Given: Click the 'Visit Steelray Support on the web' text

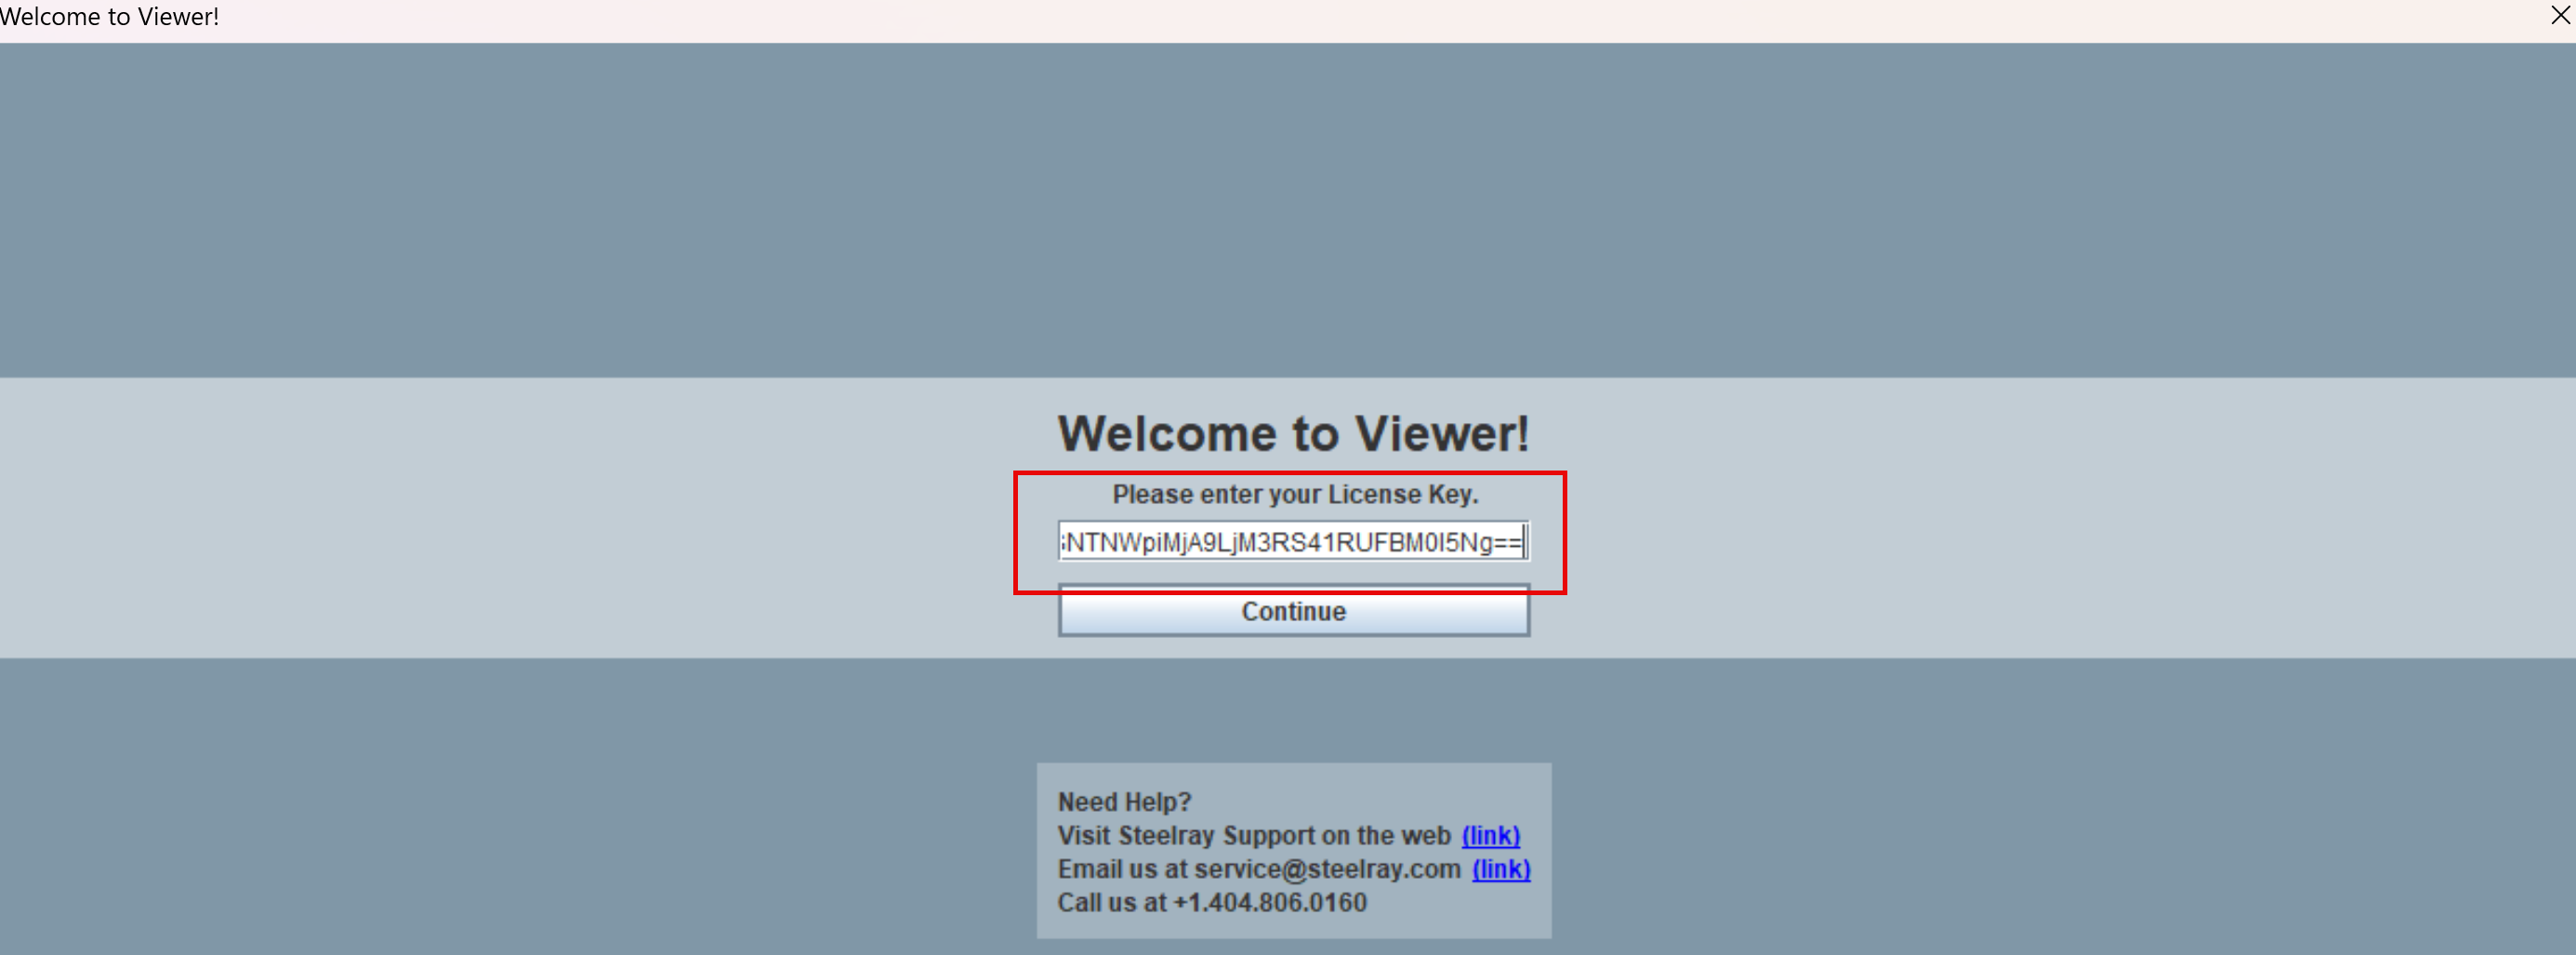Looking at the screenshot, I should click(x=1253, y=835).
